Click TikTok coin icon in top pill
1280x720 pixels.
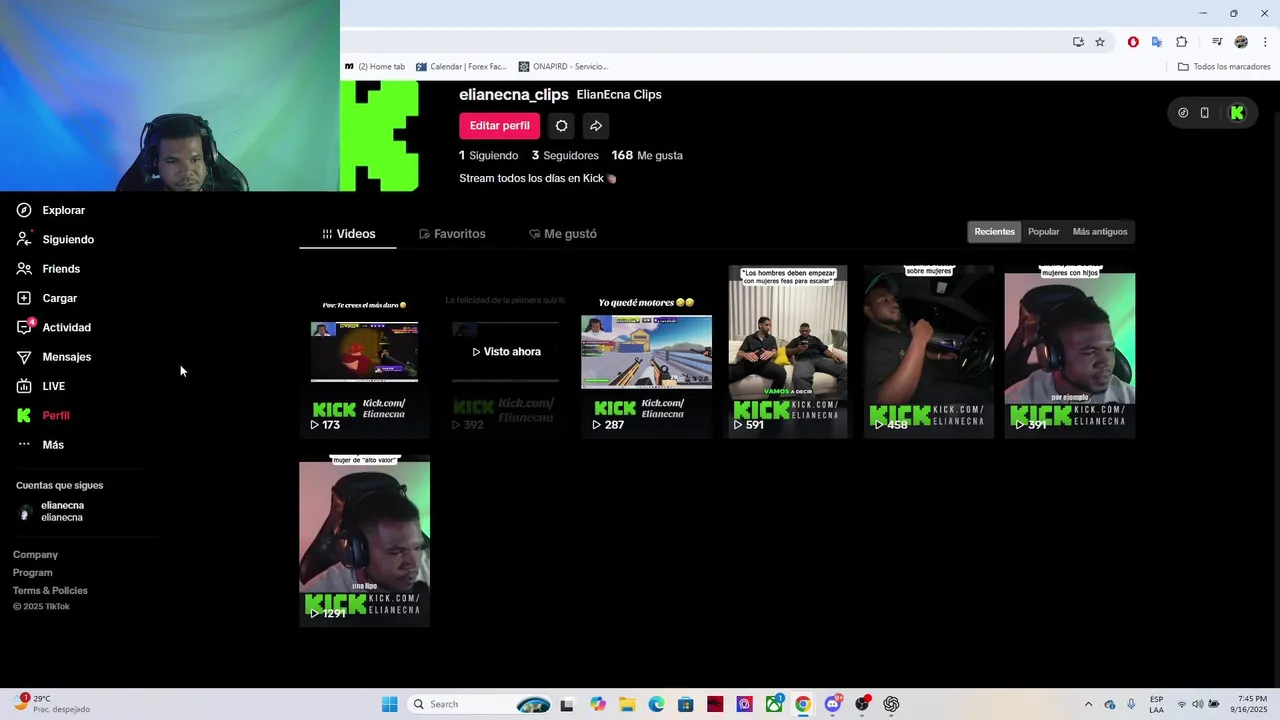click(x=1183, y=113)
